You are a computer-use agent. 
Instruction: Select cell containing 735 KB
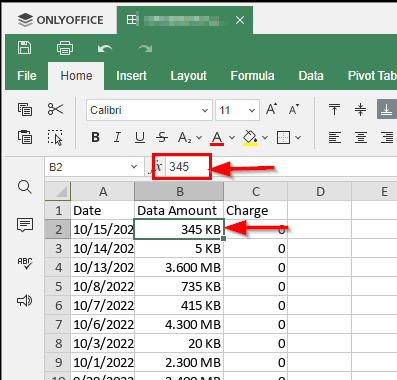[x=179, y=286]
